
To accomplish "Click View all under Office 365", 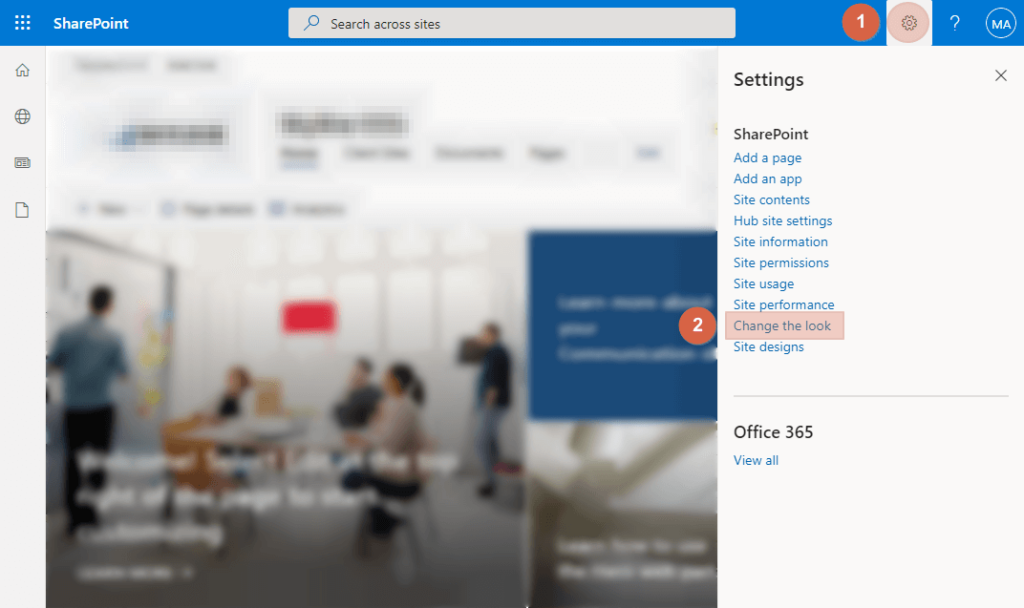I will pyautogui.click(x=756, y=460).
